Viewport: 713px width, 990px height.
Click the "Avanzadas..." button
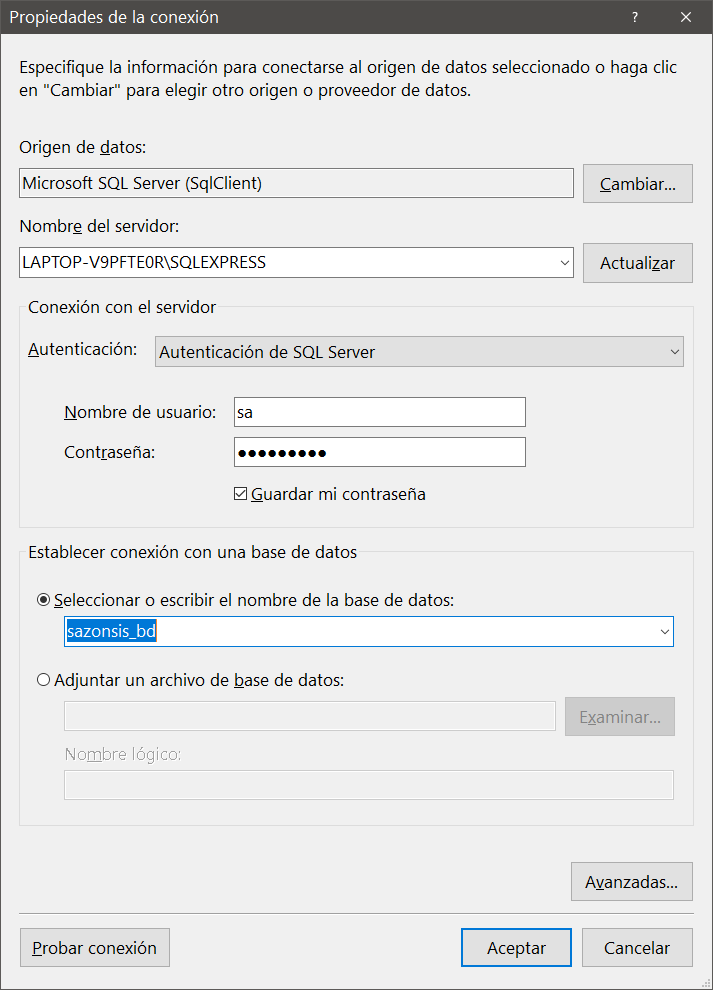(631, 881)
